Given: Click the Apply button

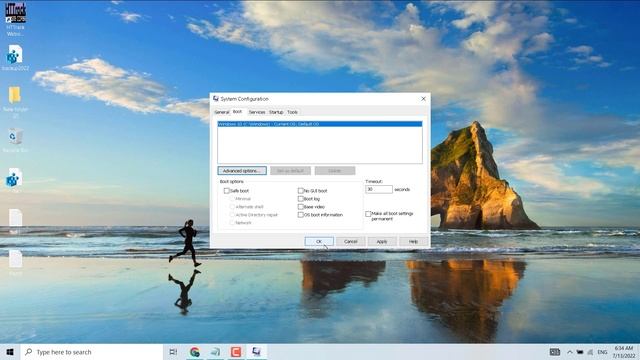Looking at the screenshot, I should (x=382, y=242).
